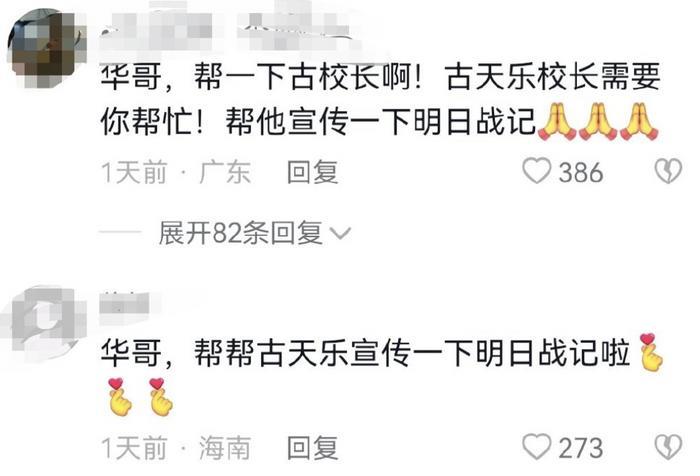Click the praying hands emoji row
This screenshot has width=700, height=476.
[598, 122]
